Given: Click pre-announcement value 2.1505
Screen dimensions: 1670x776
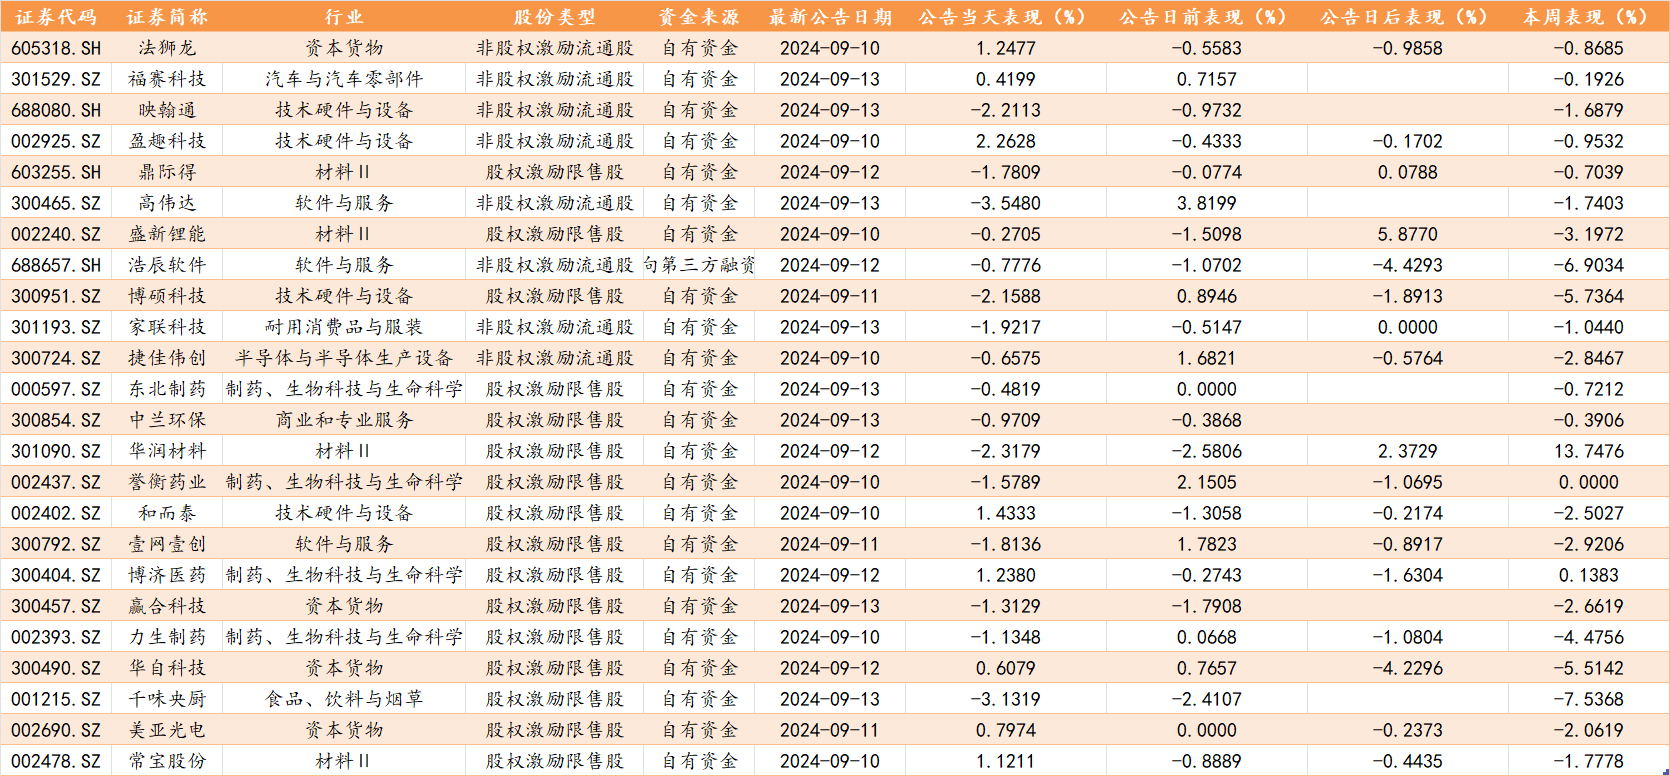Looking at the screenshot, I should pyautogui.click(x=1207, y=482).
